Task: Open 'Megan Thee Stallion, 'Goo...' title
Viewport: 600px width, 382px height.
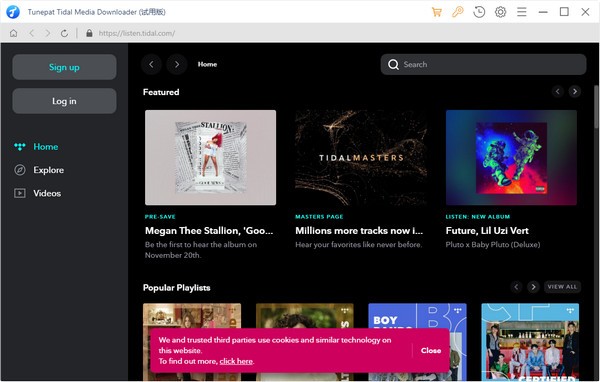Action: click(x=209, y=230)
